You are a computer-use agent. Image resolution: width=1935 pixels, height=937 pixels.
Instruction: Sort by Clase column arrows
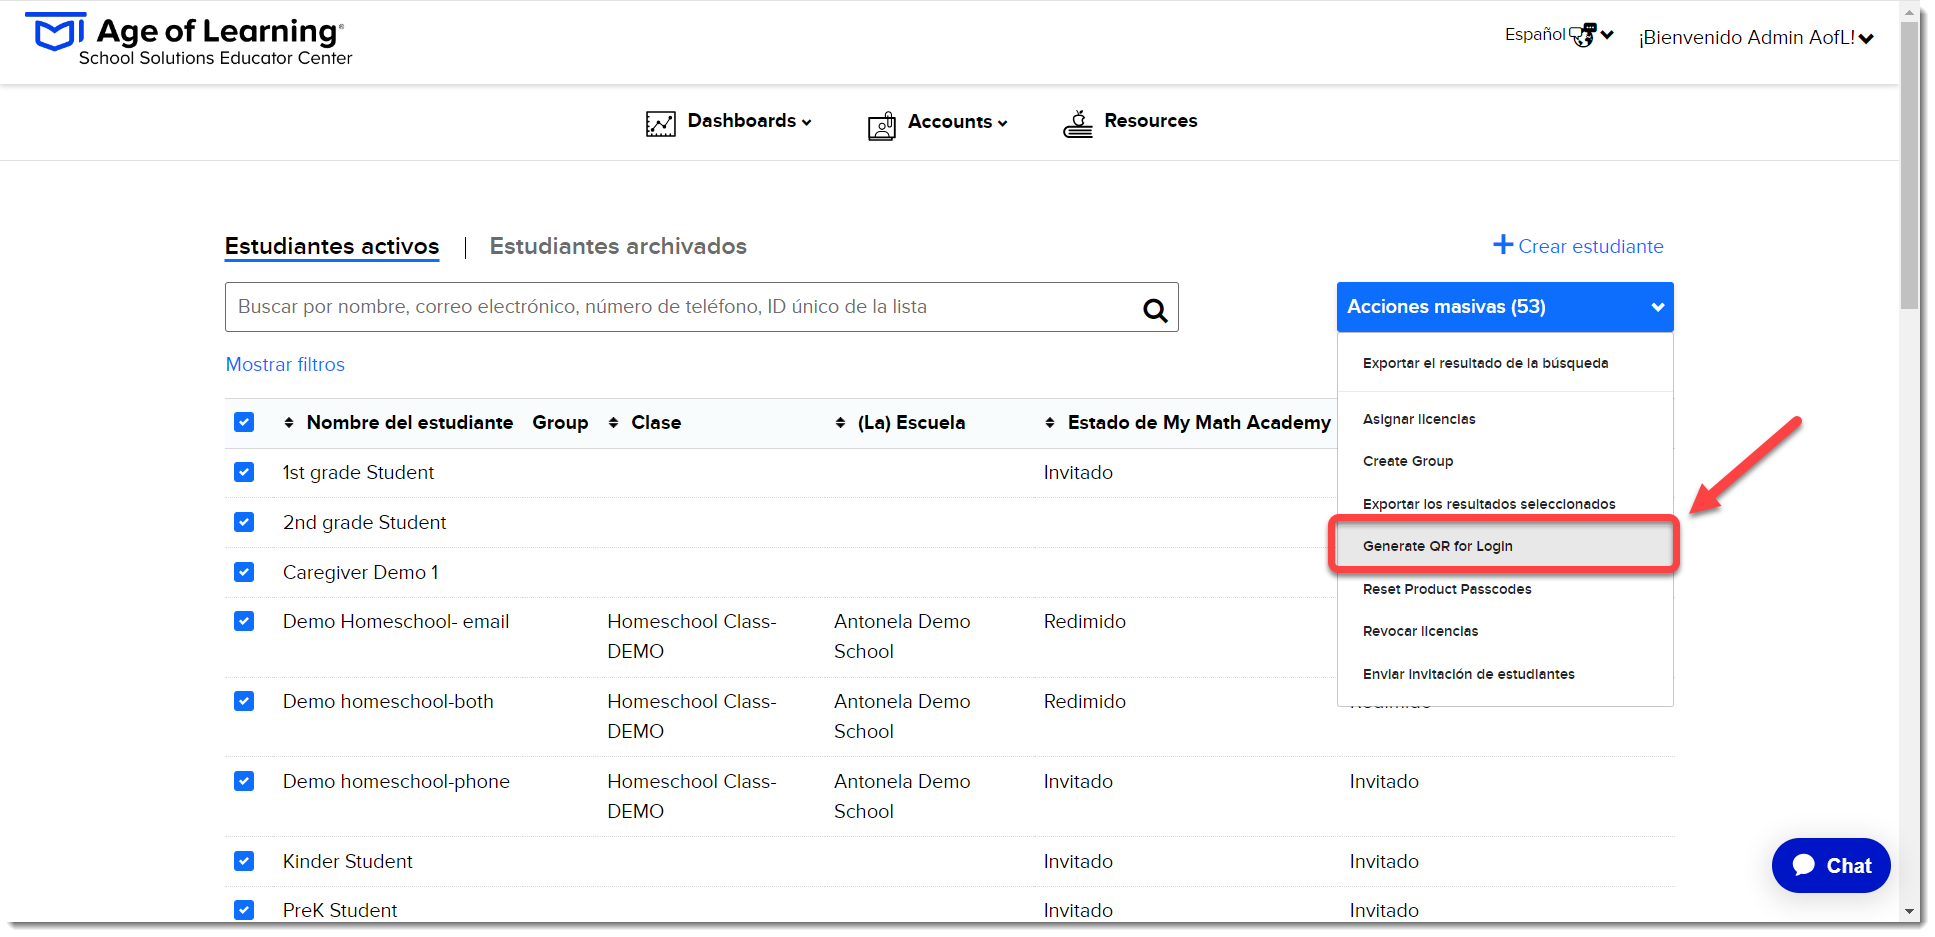coord(613,423)
